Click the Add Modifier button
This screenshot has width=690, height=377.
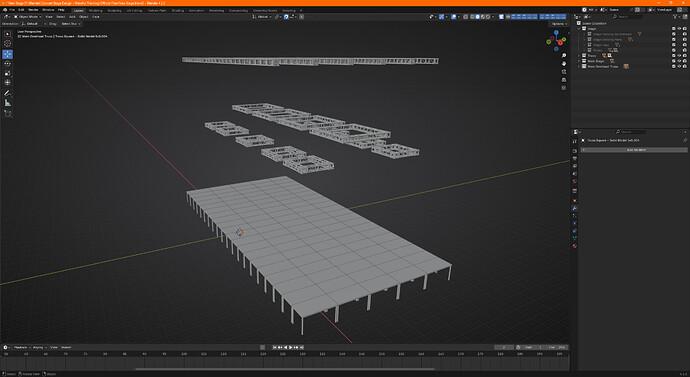[x=635, y=150]
